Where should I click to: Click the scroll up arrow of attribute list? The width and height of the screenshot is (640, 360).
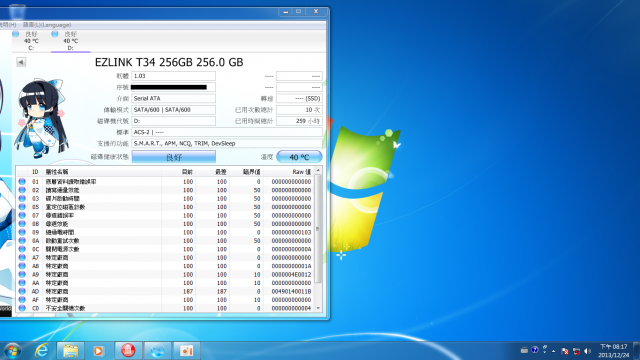pos(318,170)
